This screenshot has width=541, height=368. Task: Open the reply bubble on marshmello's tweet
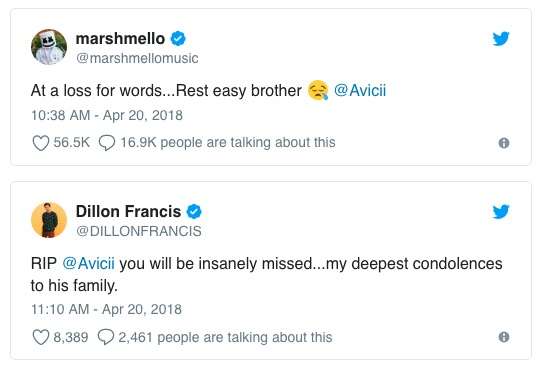click(x=107, y=143)
